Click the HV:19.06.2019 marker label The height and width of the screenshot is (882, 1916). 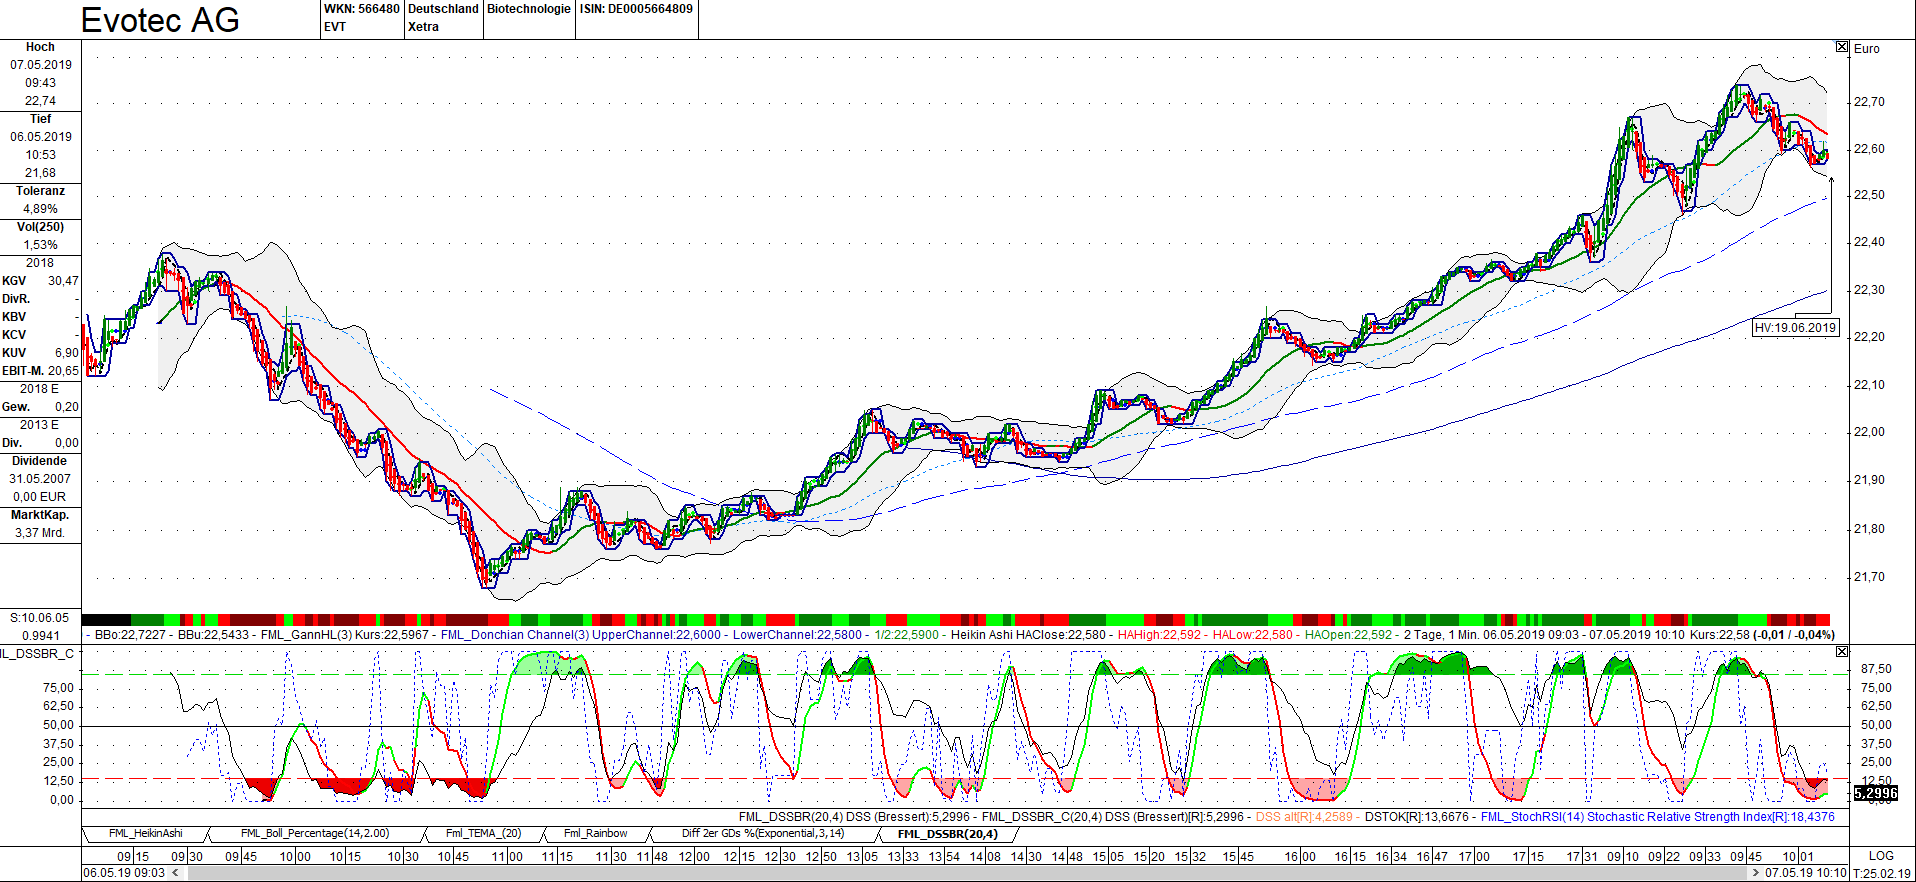1796,327
